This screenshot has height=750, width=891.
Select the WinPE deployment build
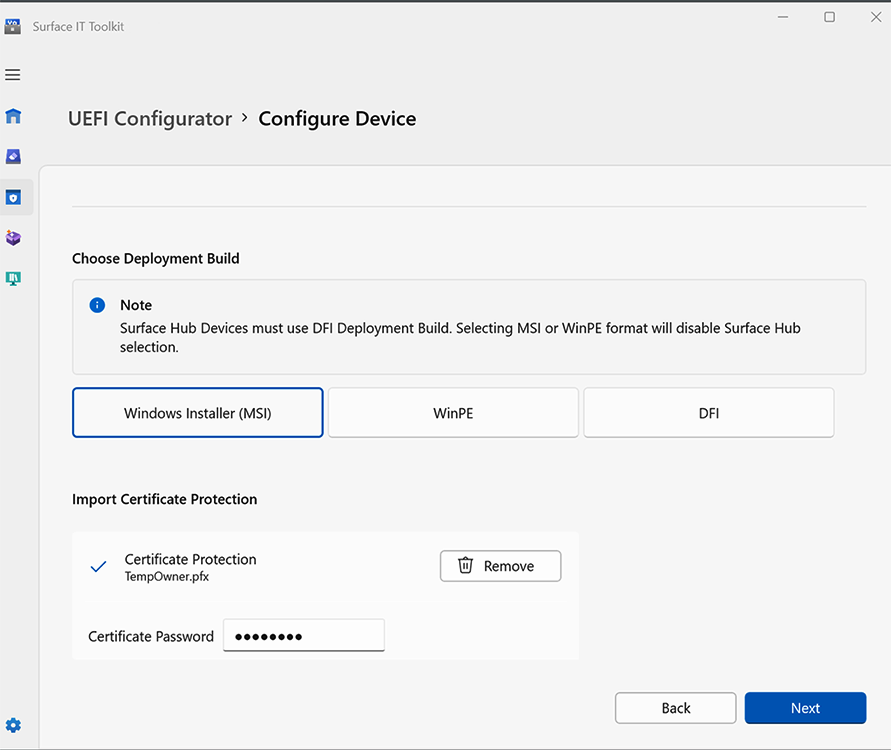point(452,412)
